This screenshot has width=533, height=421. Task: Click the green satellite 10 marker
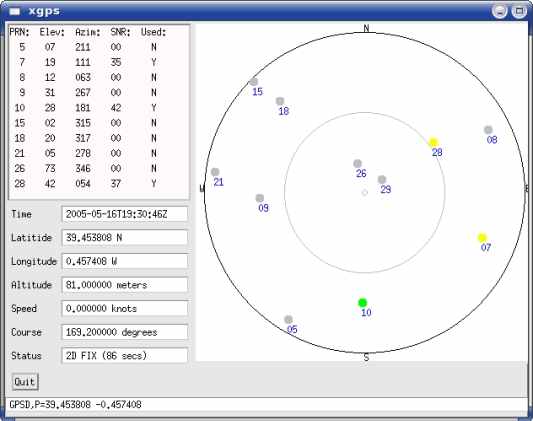click(363, 302)
